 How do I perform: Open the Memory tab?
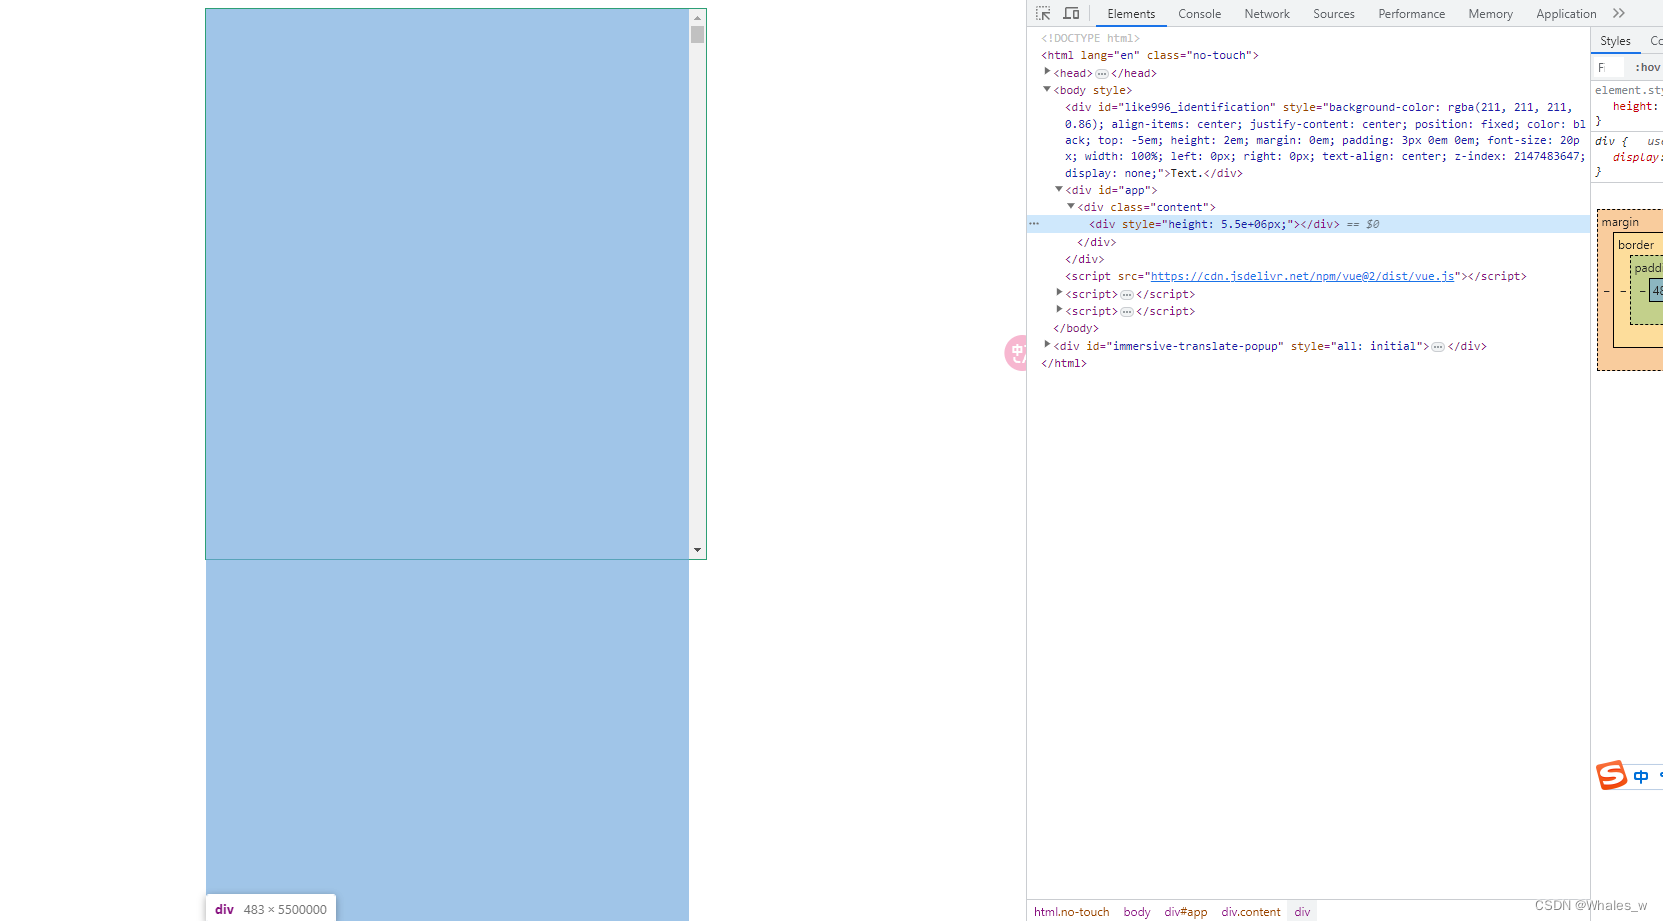[1490, 14]
